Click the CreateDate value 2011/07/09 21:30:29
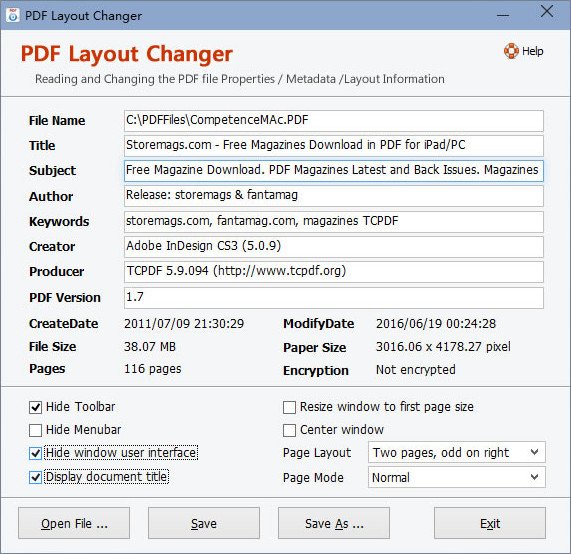The height and width of the screenshot is (554, 571). 184,324
